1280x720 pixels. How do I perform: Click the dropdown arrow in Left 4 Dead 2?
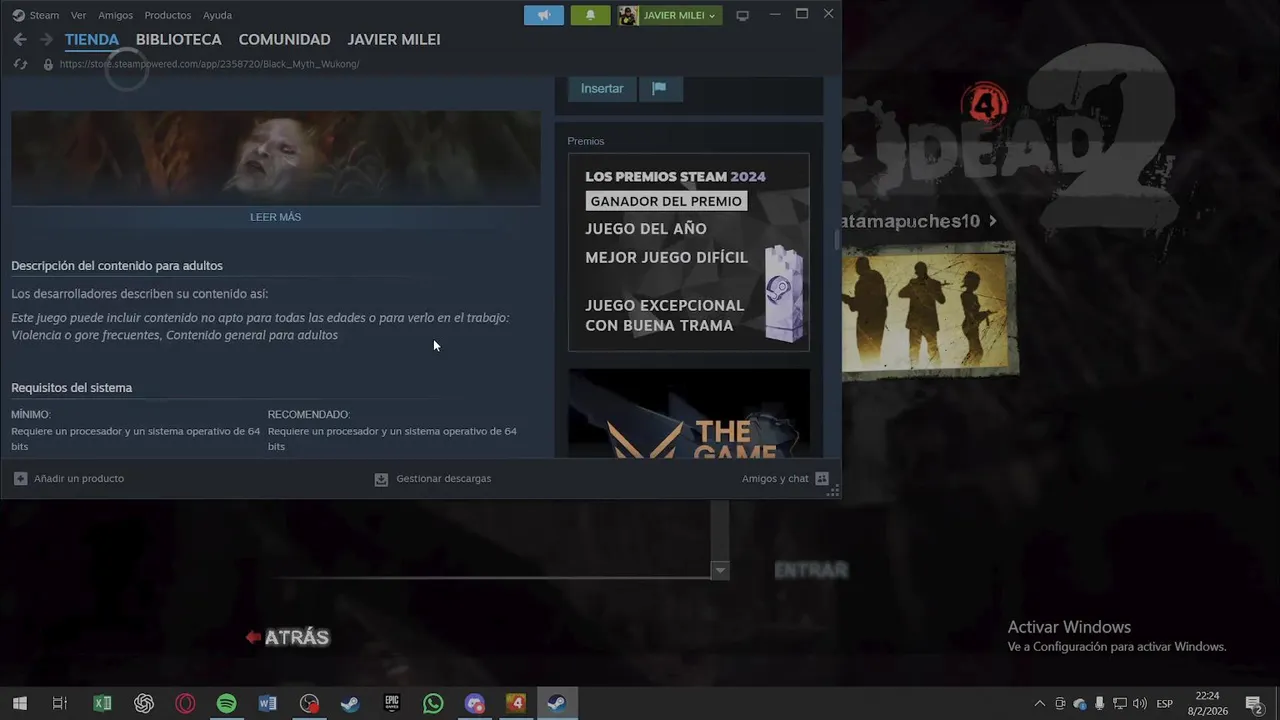[x=720, y=570]
